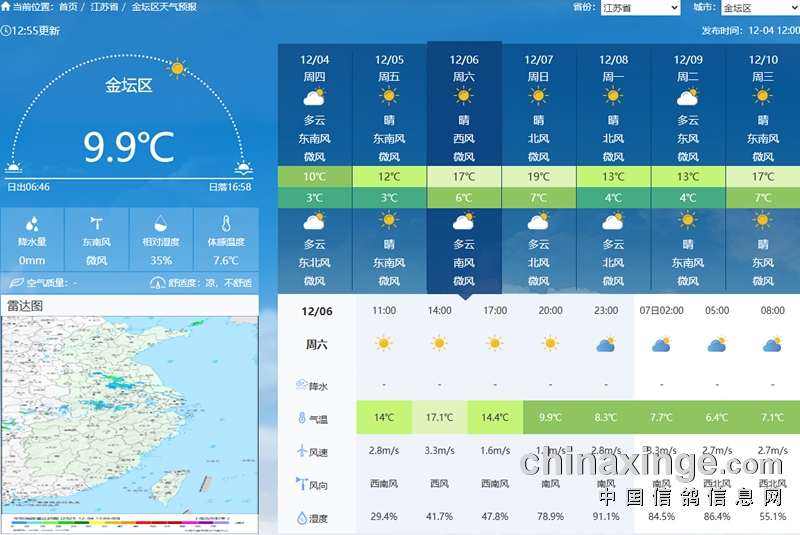Click the 气温 thermometer row icon
800x535 pixels.
coord(301,418)
